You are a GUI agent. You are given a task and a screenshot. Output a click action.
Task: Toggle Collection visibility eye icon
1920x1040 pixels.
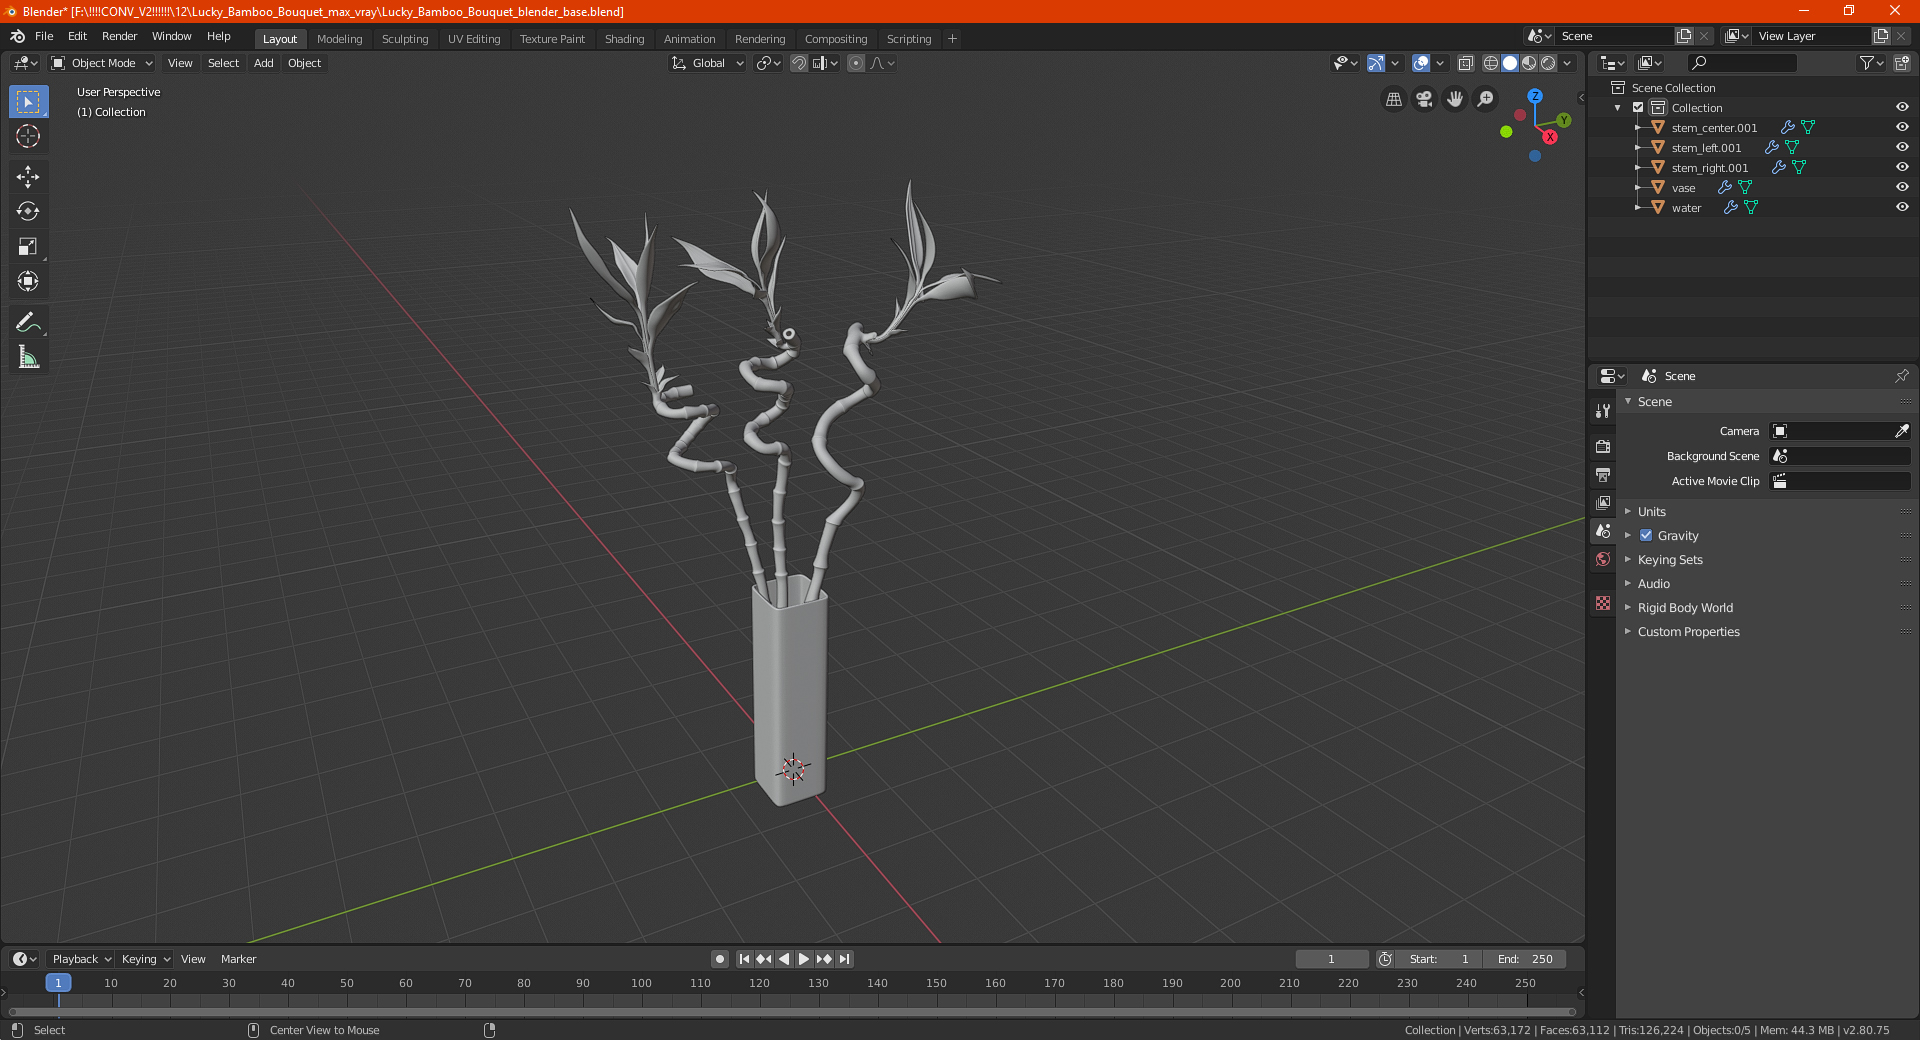click(x=1902, y=108)
